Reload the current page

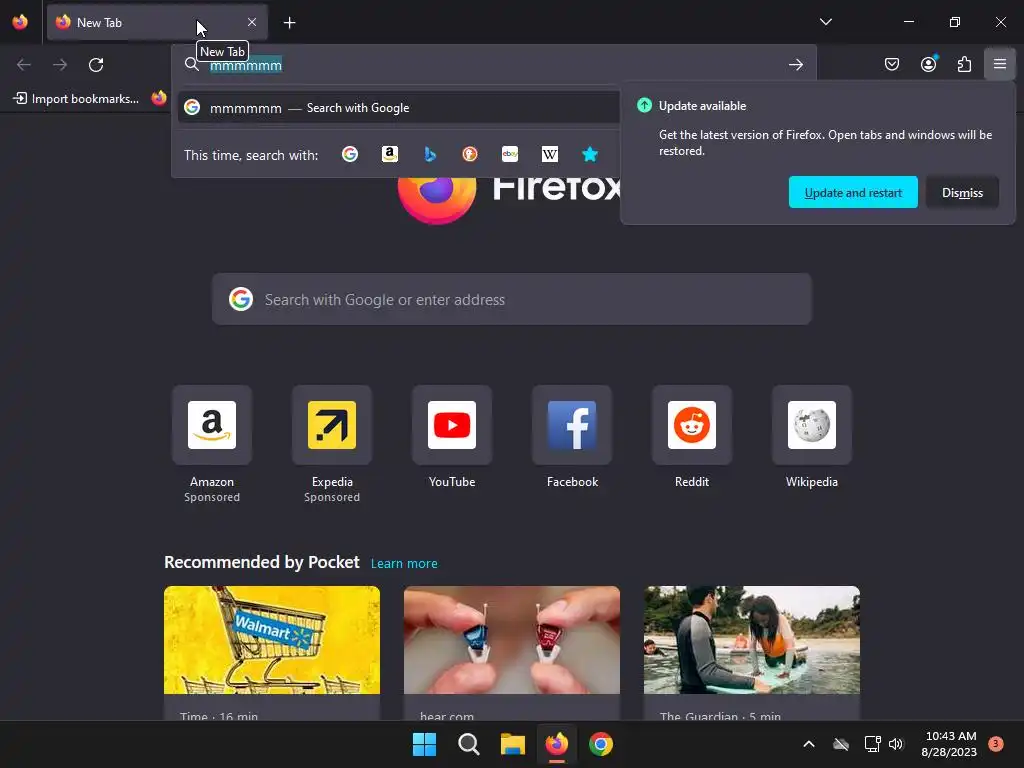(96, 65)
